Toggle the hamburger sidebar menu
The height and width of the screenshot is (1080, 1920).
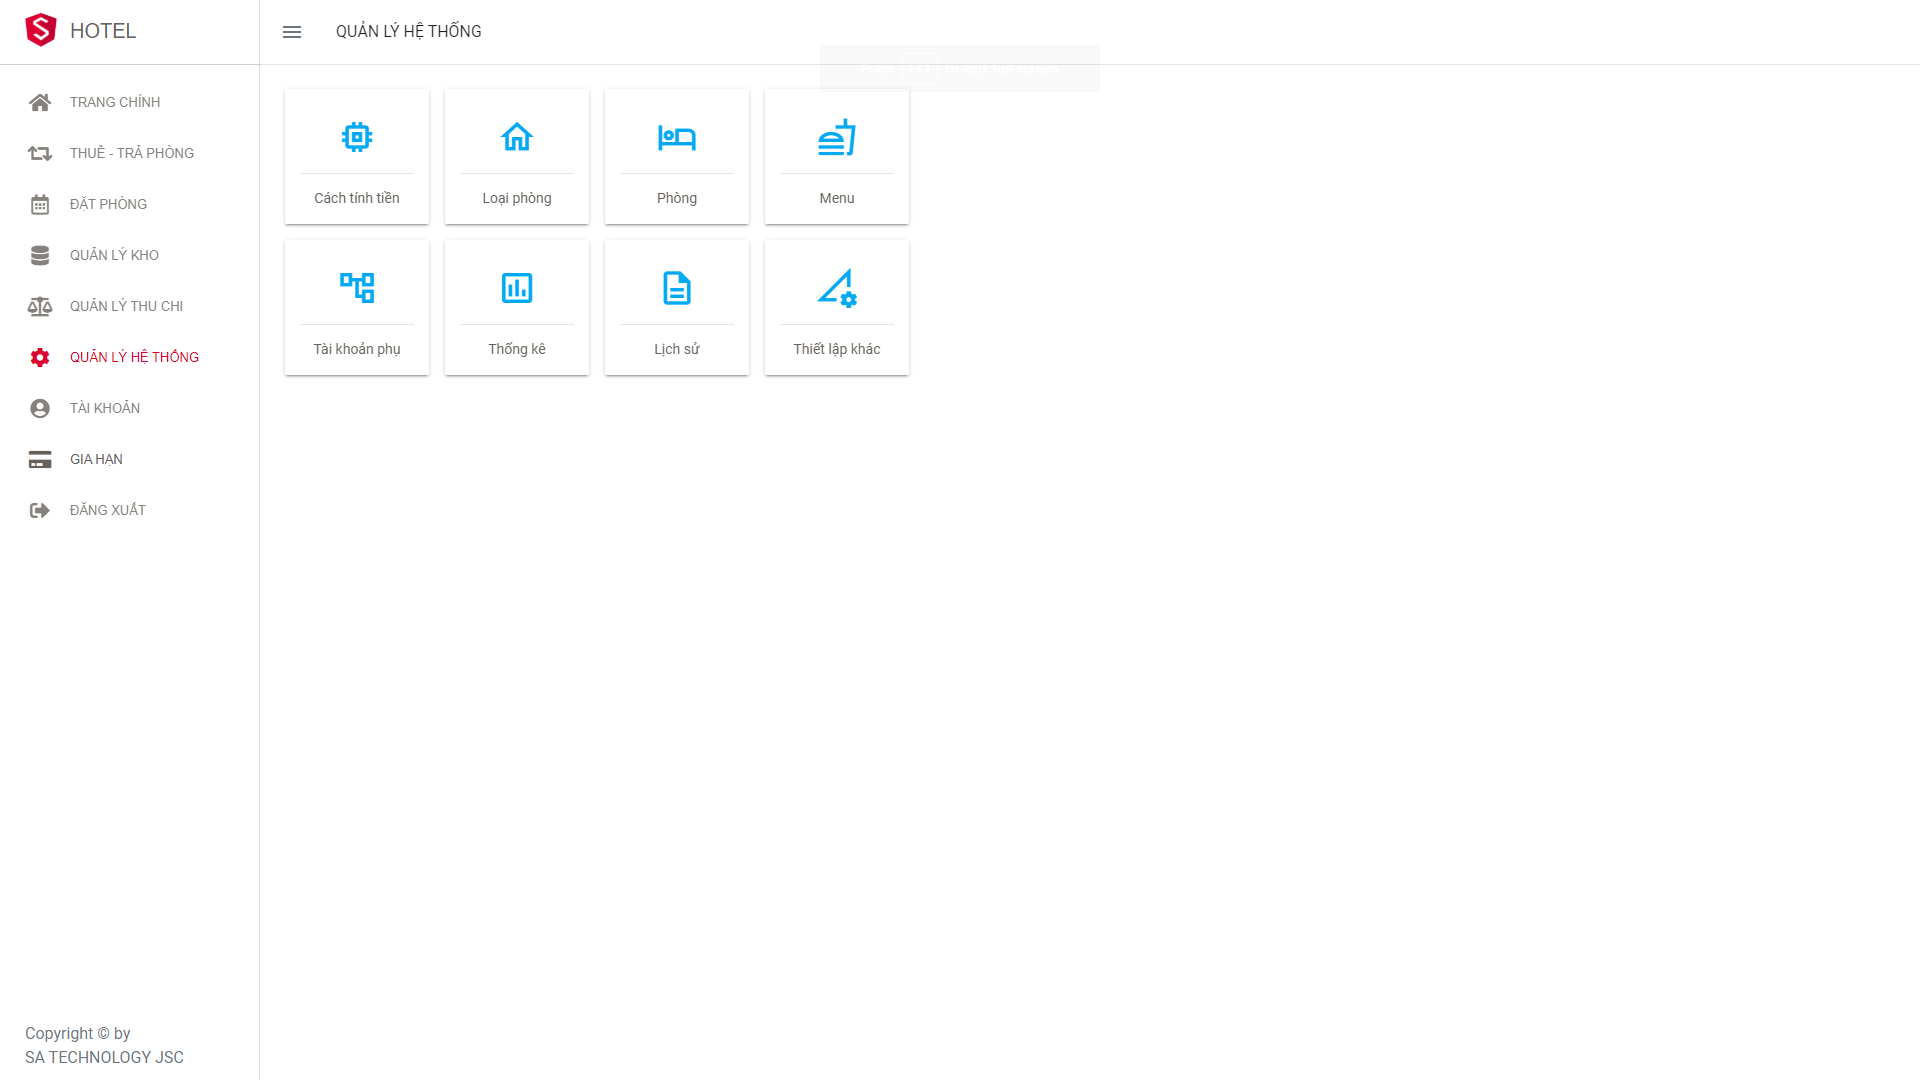292,32
